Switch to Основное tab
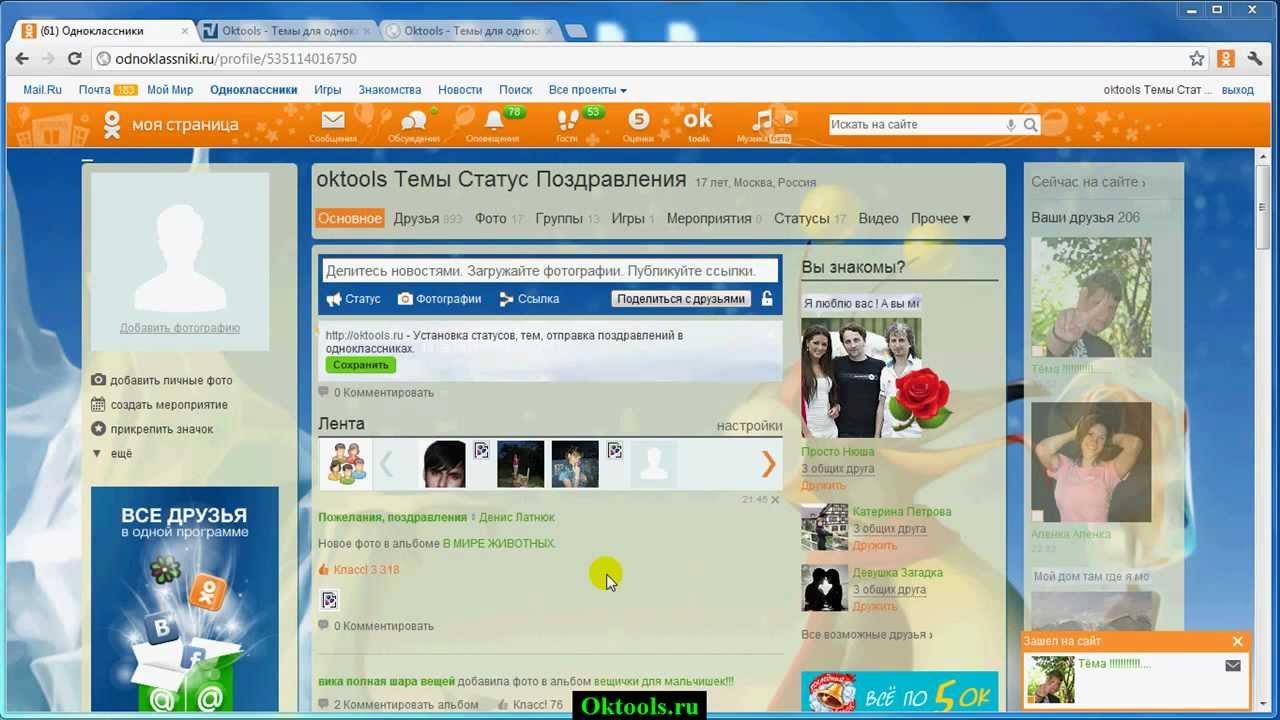The image size is (1280, 720). click(x=350, y=218)
